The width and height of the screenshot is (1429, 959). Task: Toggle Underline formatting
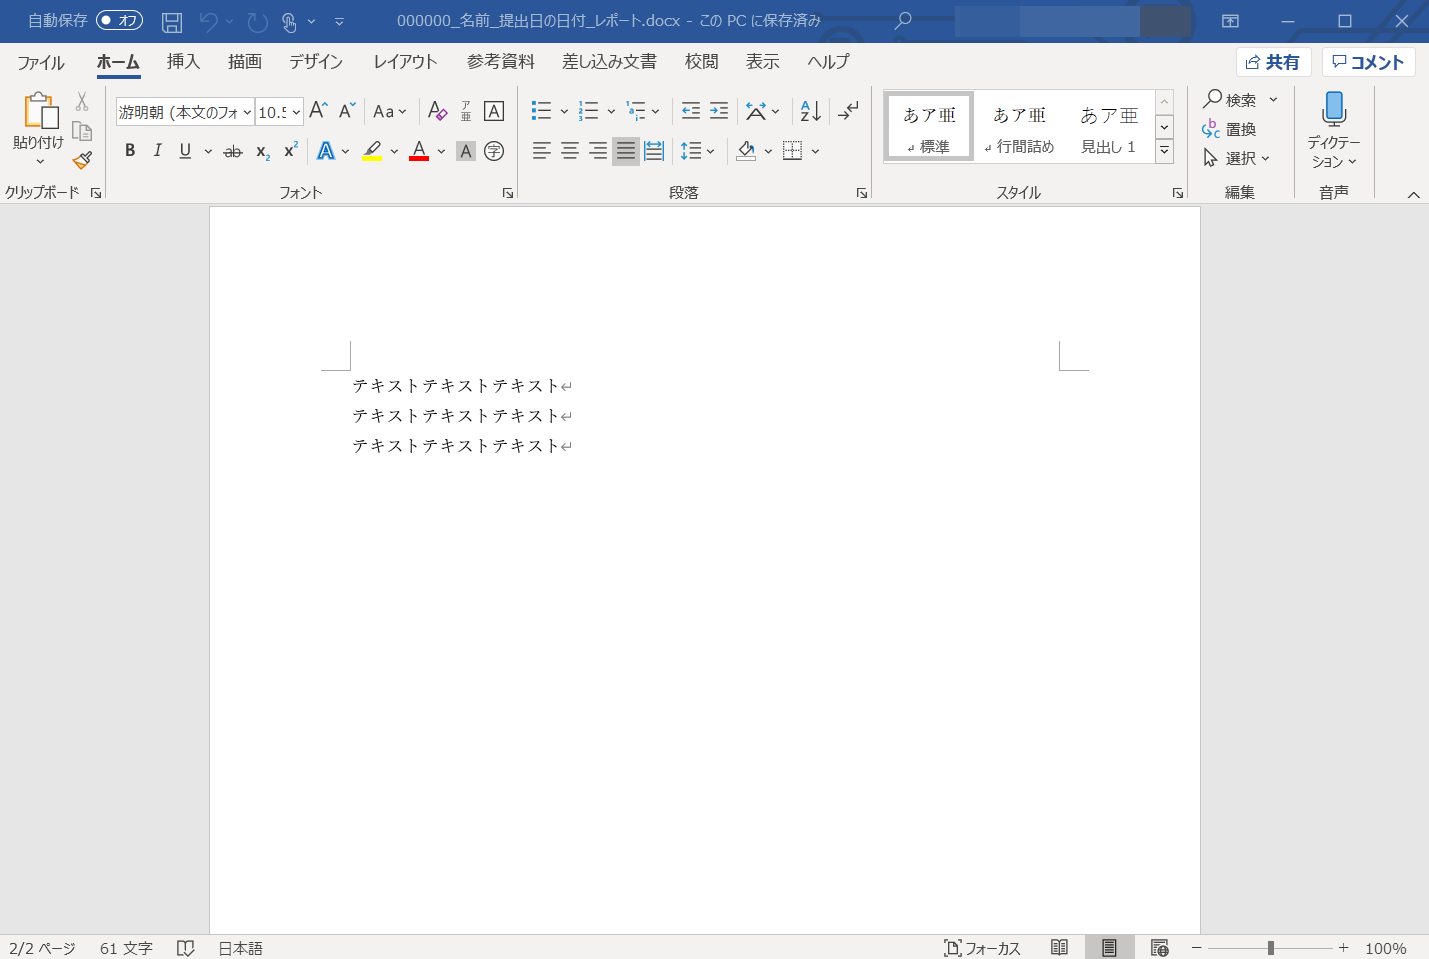click(x=185, y=151)
